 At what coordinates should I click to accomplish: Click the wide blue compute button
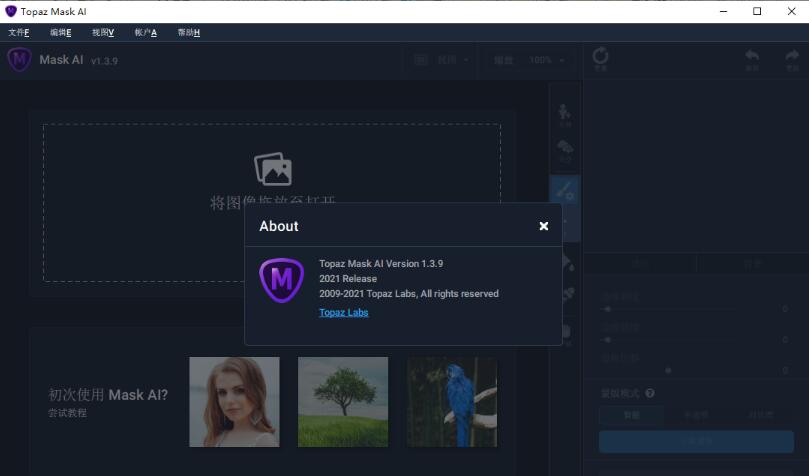tap(696, 441)
